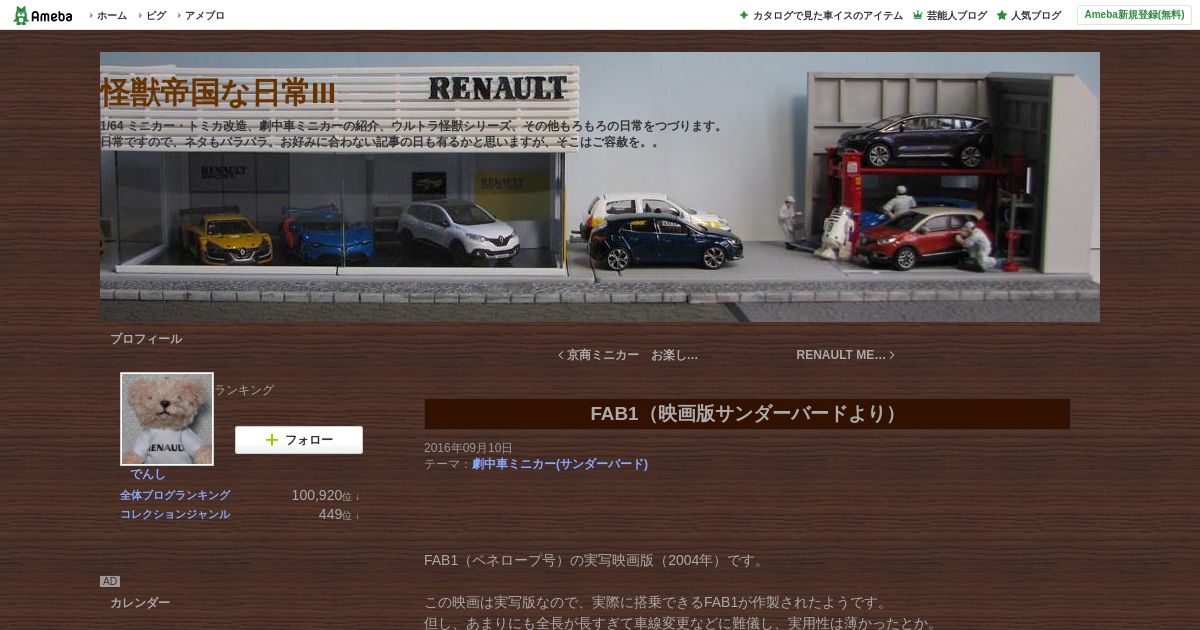Open ピグ in top navigation
Image resolution: width=1200 pixels, height=630 pixels.
coord(156,15)
